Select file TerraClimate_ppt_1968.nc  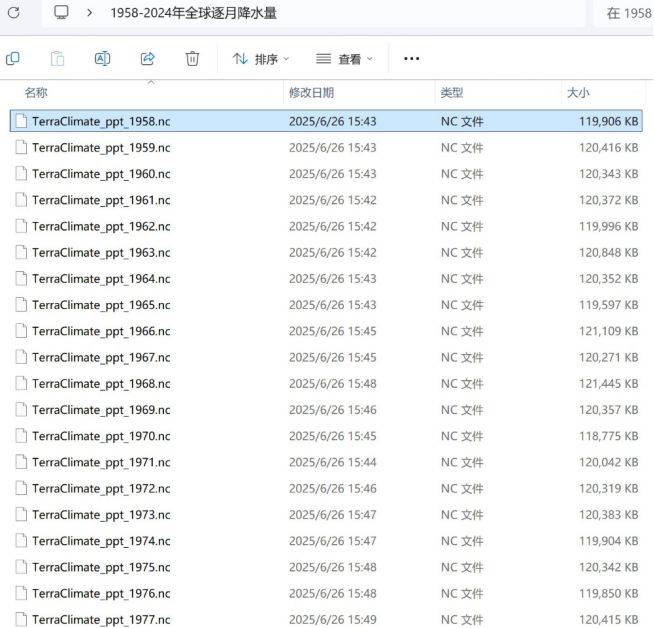click(326, 384)
